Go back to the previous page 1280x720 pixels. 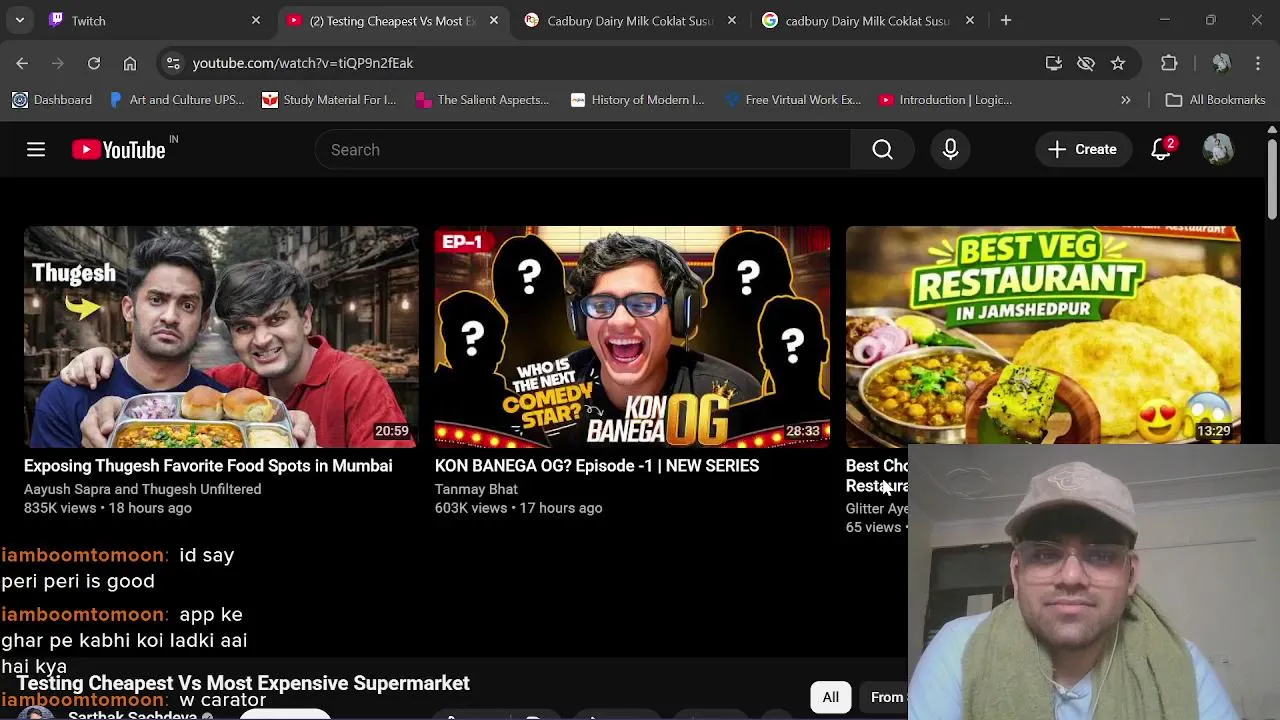click(22, 63)
